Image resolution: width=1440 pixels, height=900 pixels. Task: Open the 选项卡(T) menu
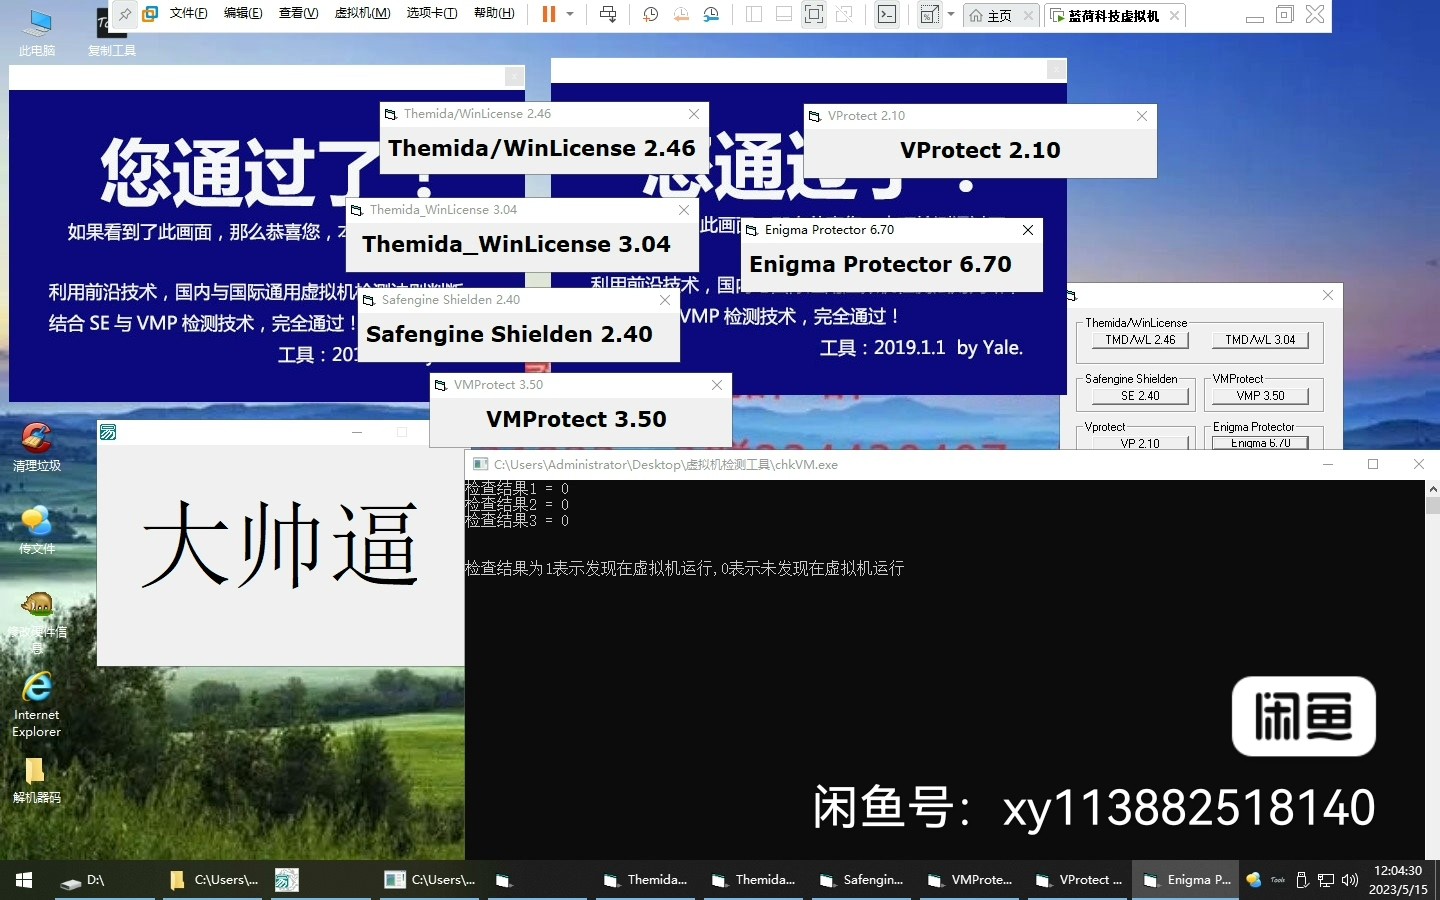click(x=432, y=14)
